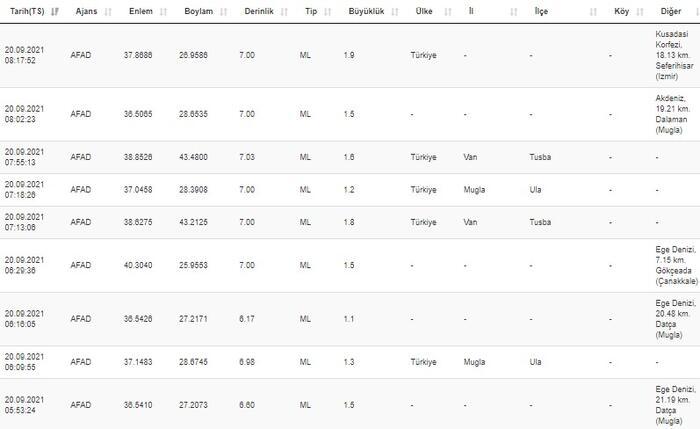This screenshot has width=700, height=429.
Task: Sort by Tarih(TS) column sort icon
Action: click(55, 12)
